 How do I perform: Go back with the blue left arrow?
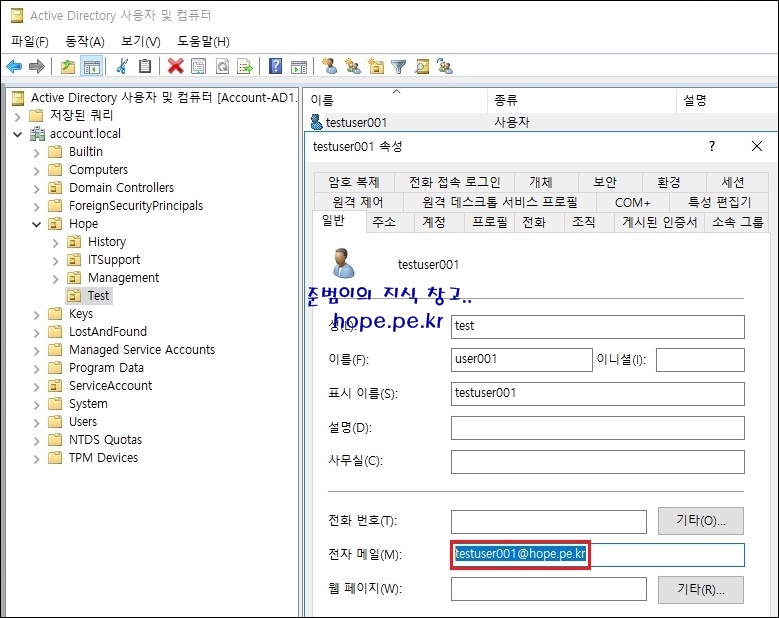pos(14,66)
